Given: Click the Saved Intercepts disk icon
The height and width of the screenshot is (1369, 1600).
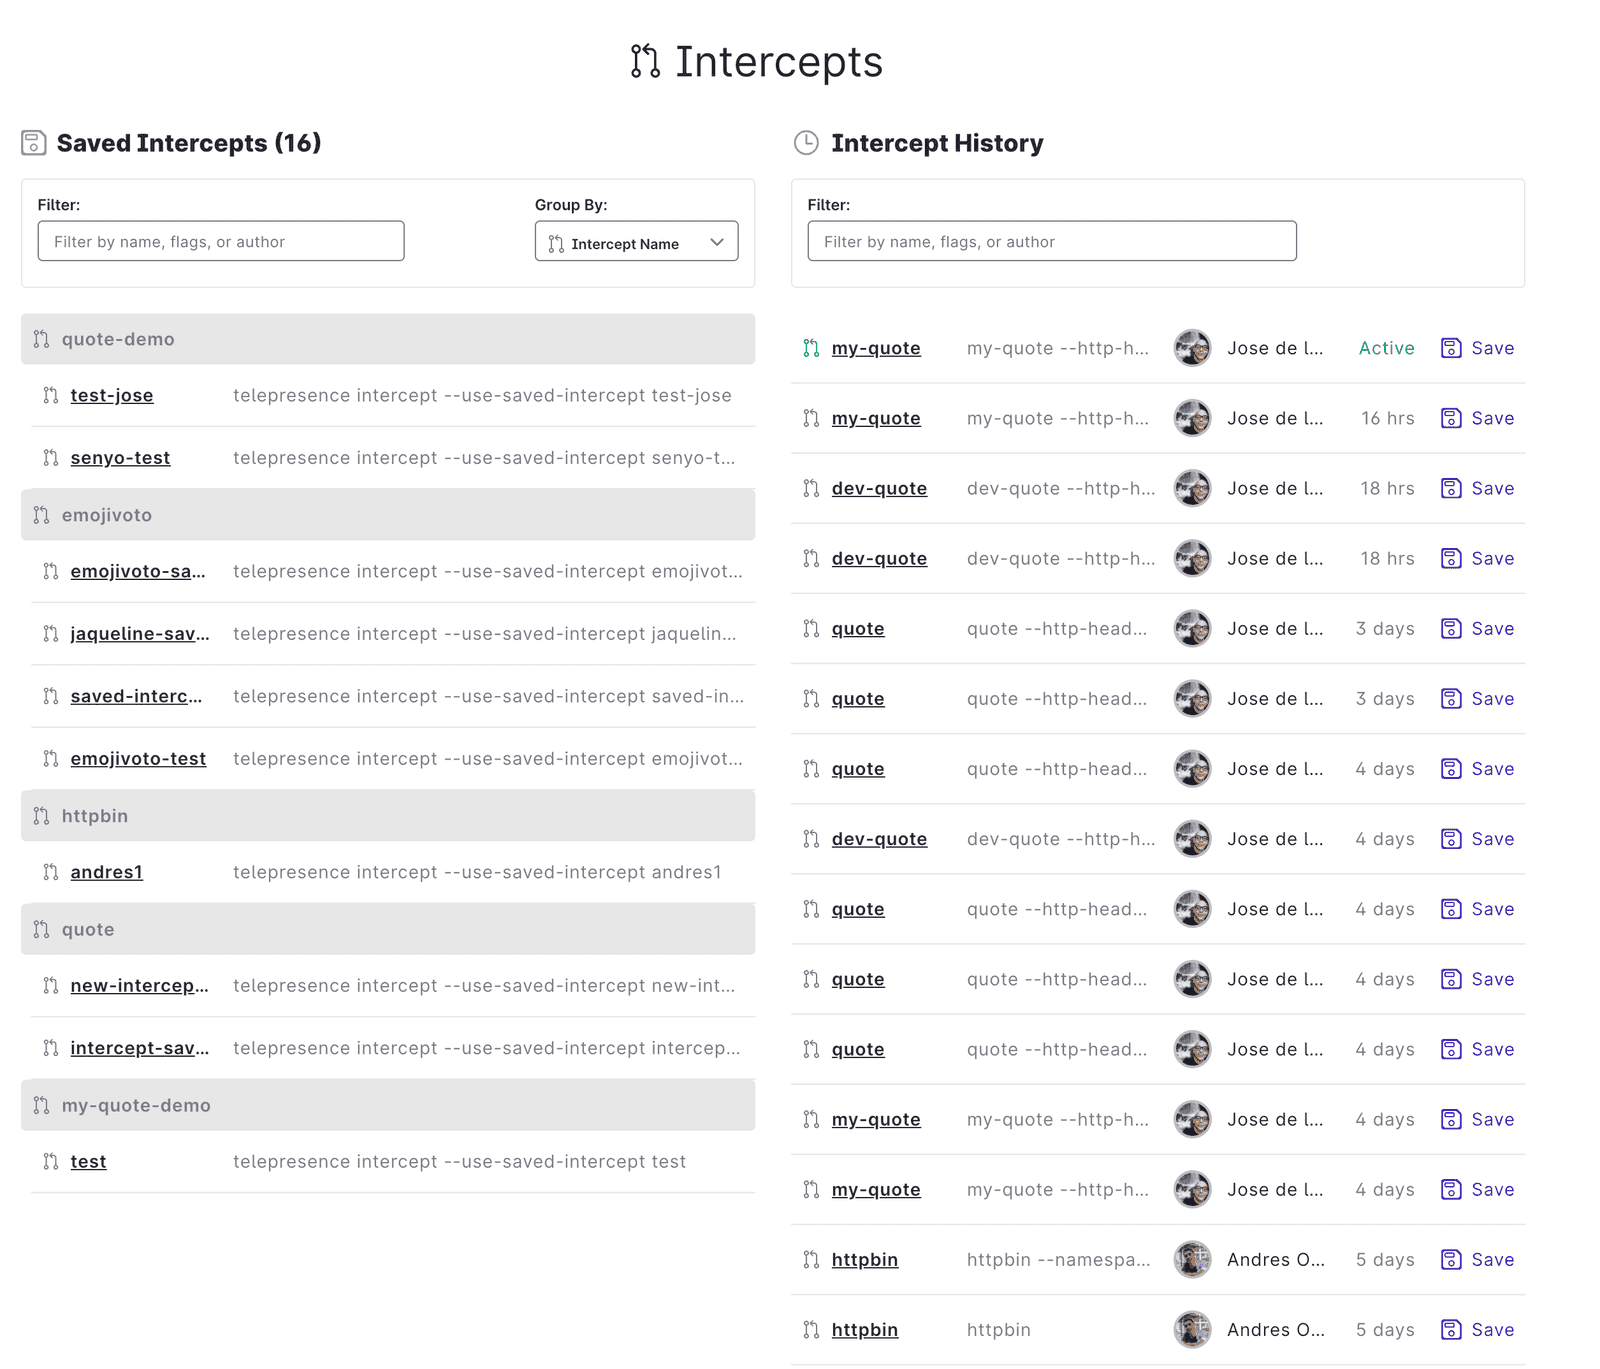Looking at the screenshot, I should coord(34,143).
